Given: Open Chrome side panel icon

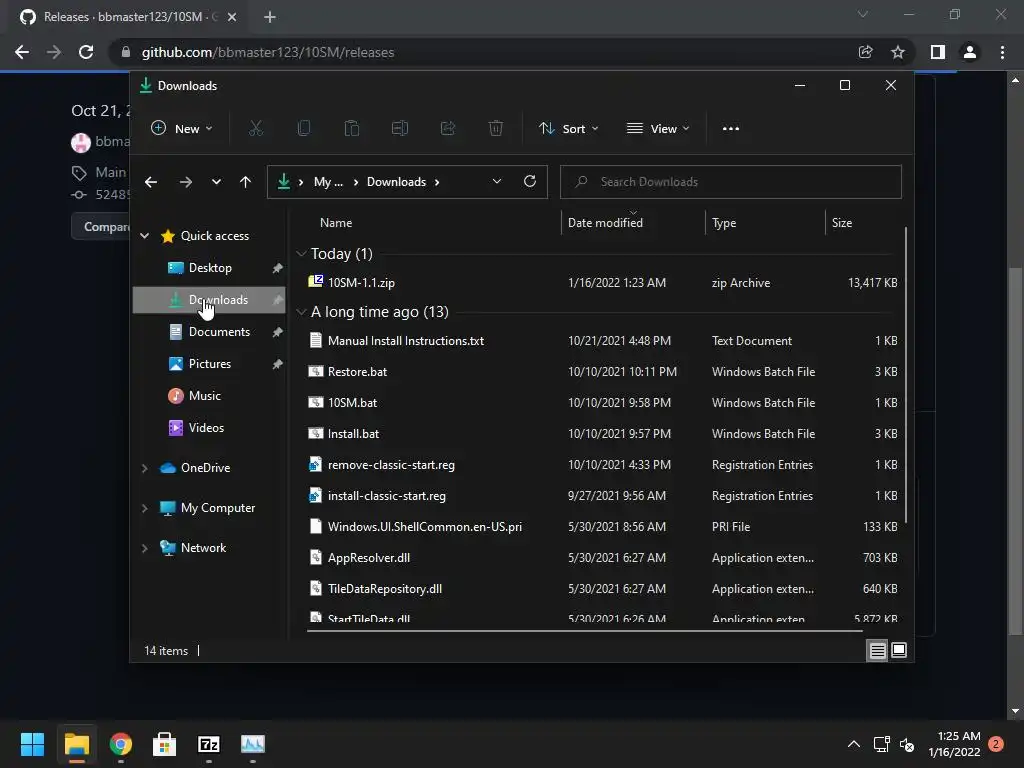Looking at the screenshot, I should (937, 52).
